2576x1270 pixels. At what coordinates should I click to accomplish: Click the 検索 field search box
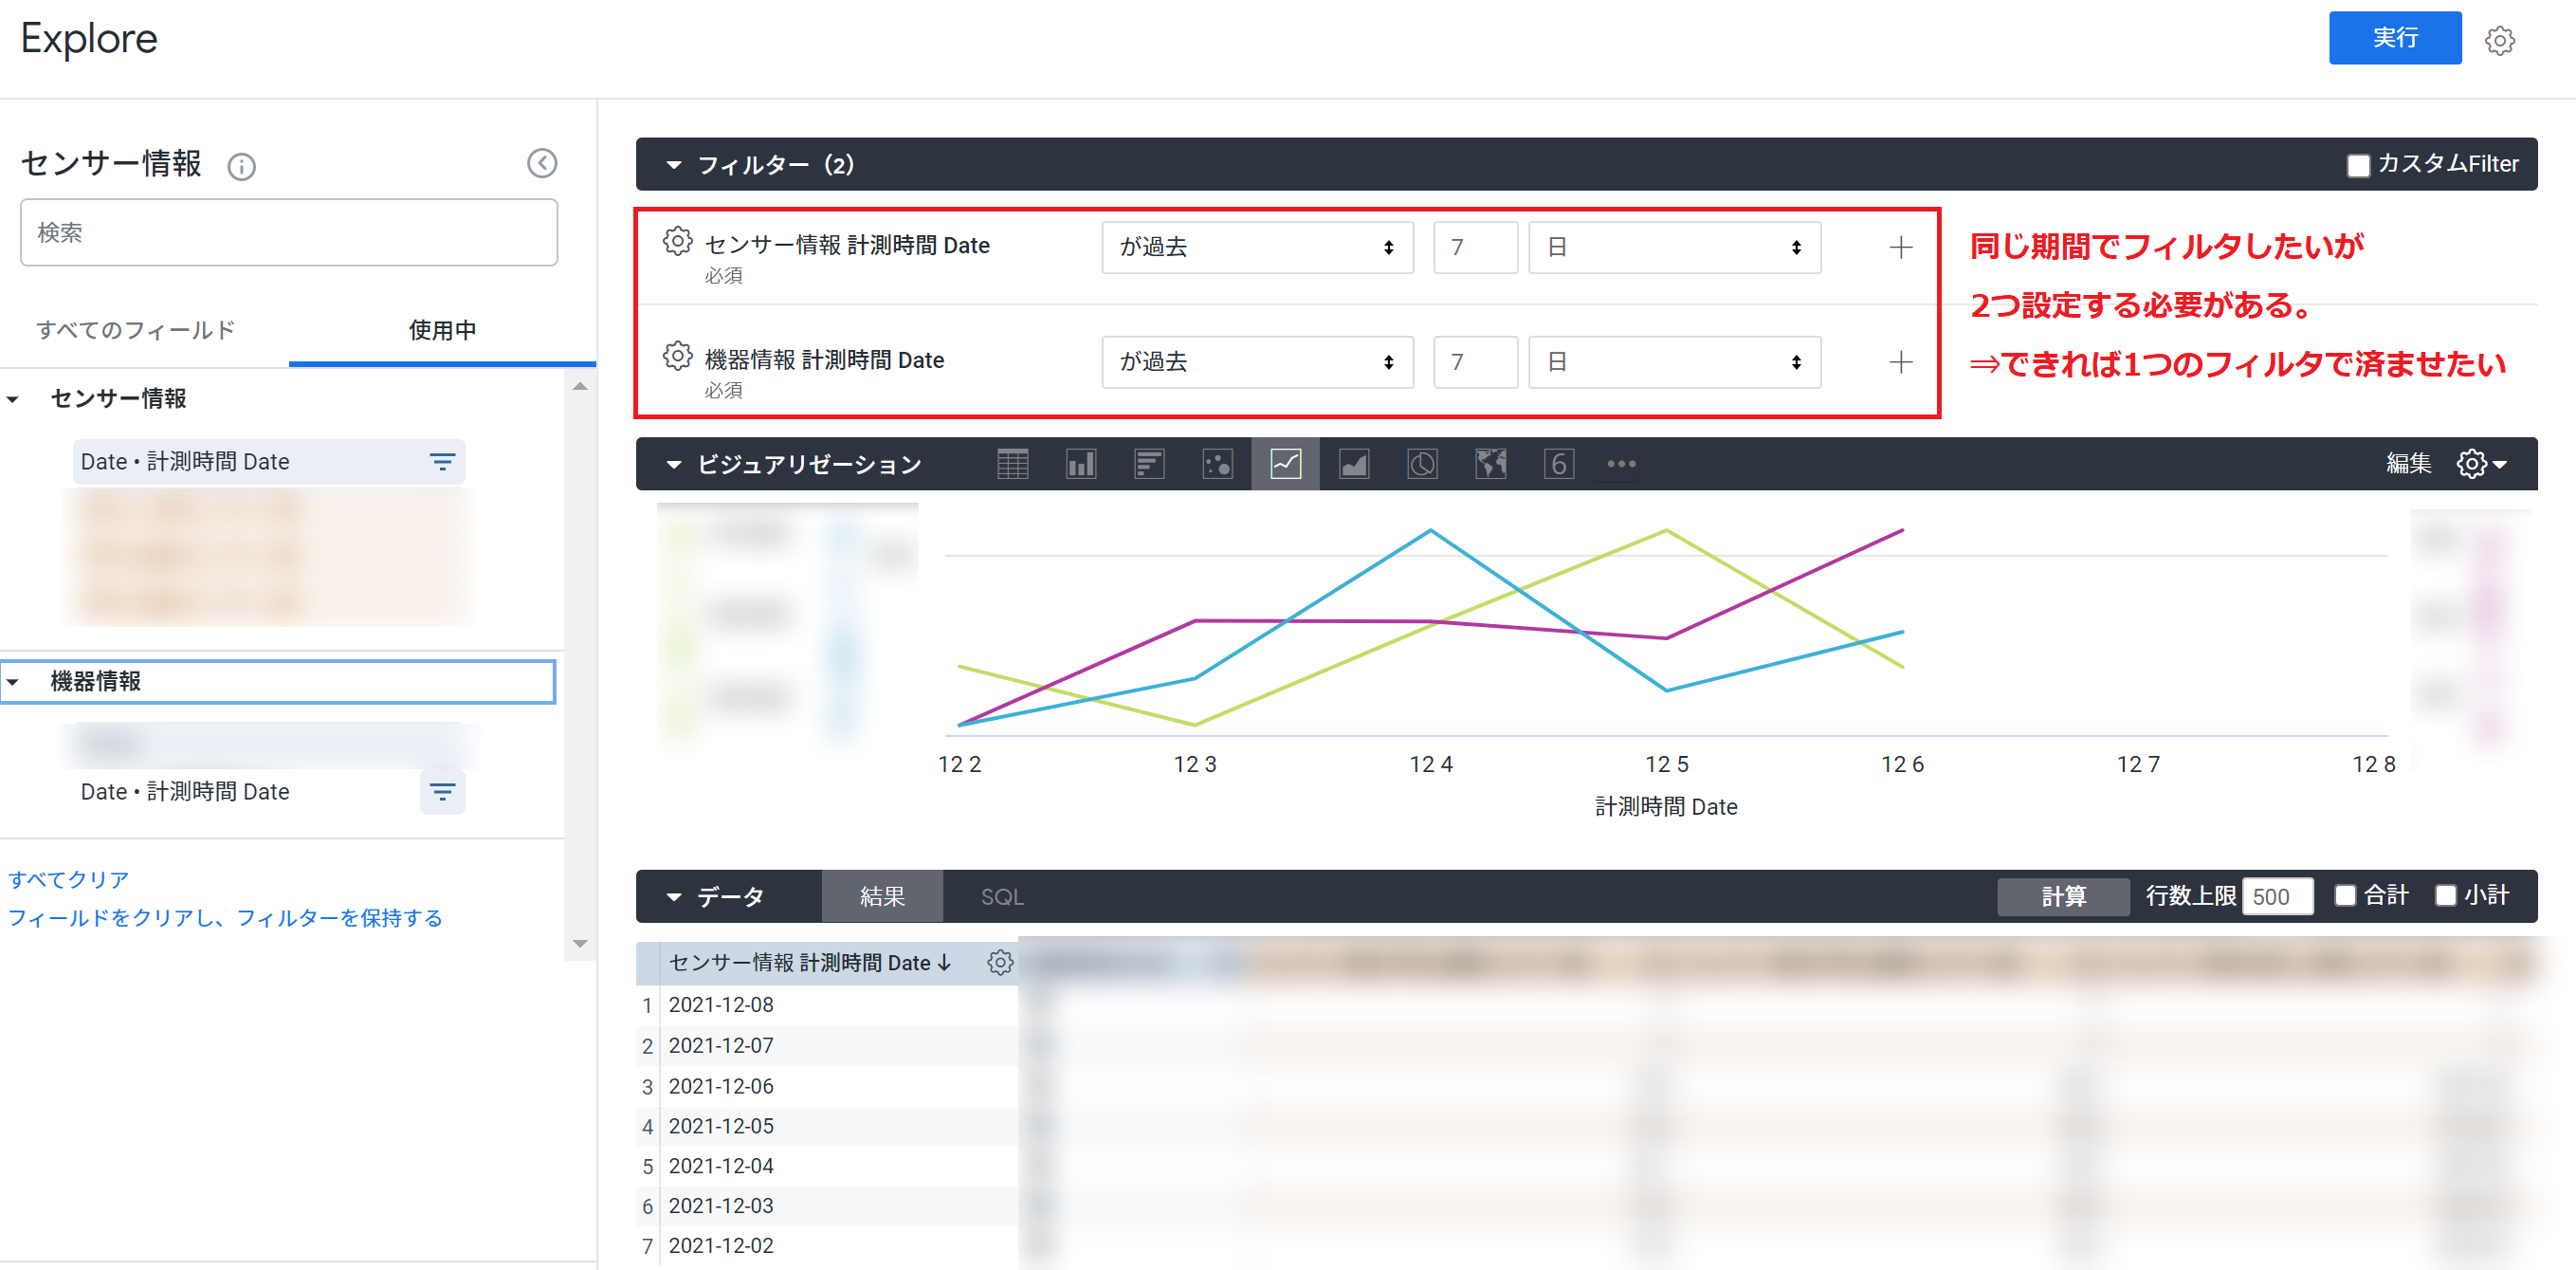click(289, 233)
